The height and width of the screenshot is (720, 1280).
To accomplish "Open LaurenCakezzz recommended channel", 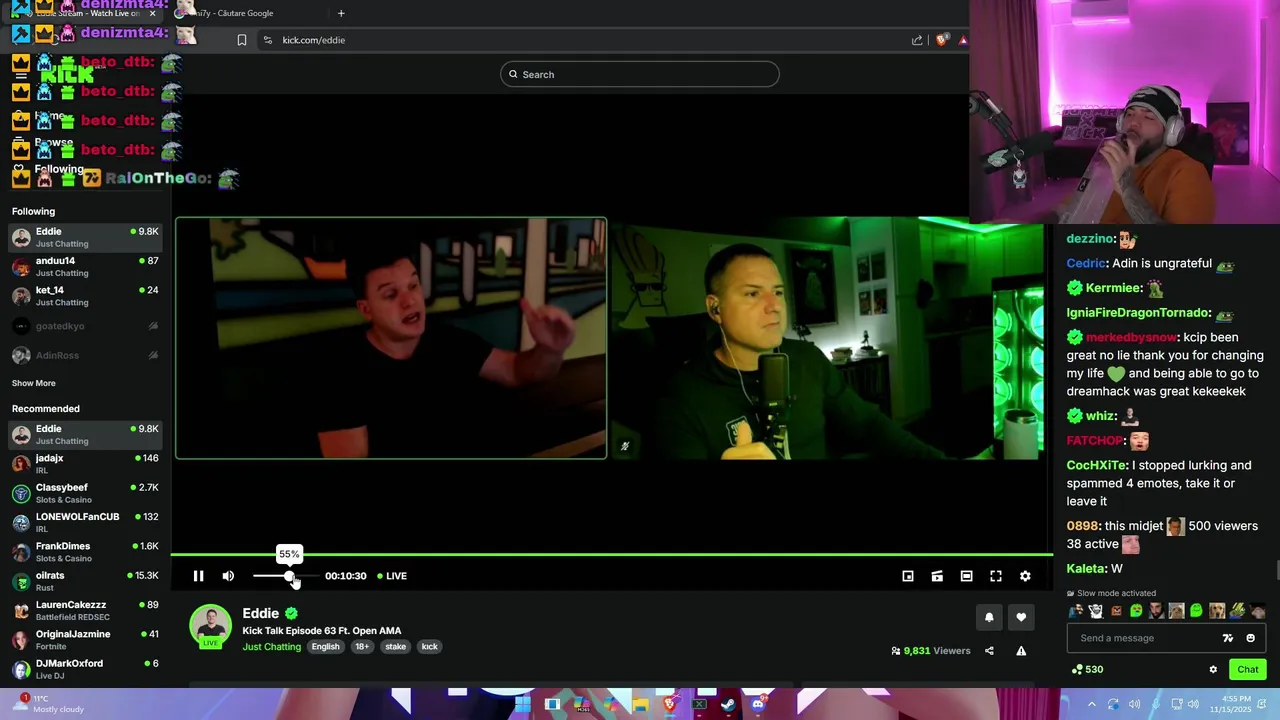I will pyautogui.click(x=85, y=610).
